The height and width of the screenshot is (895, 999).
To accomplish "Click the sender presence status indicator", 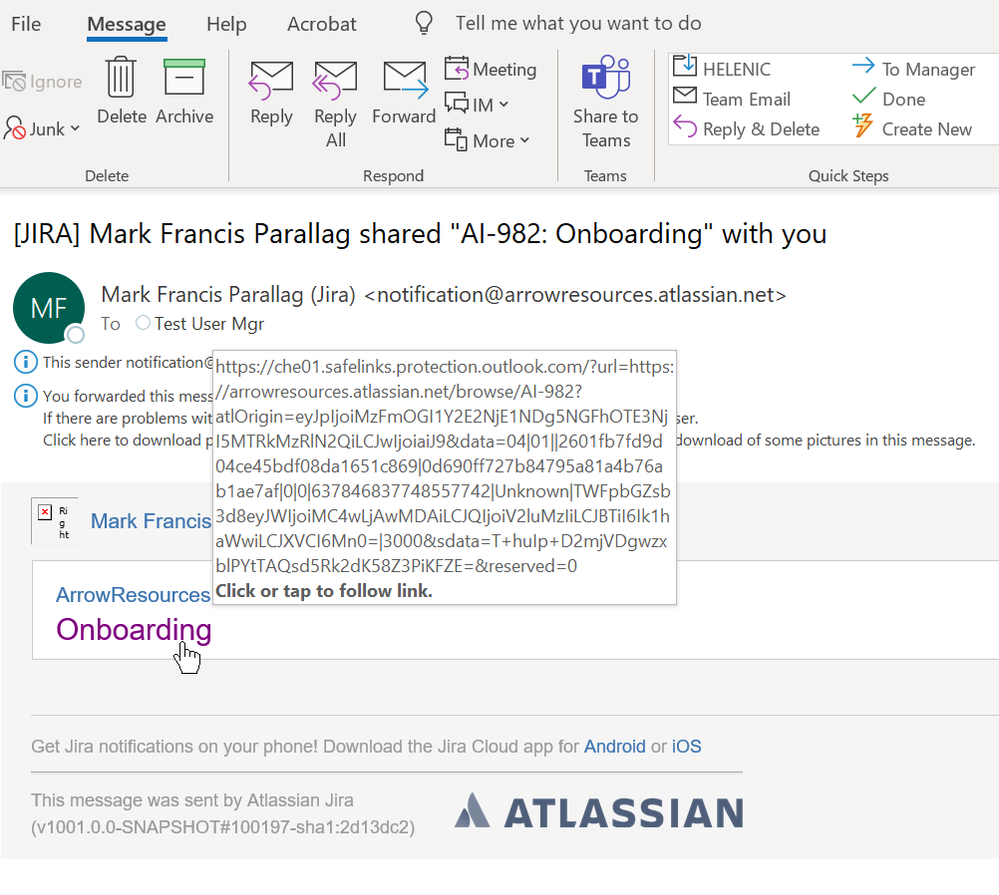I will tap(76, 334).
